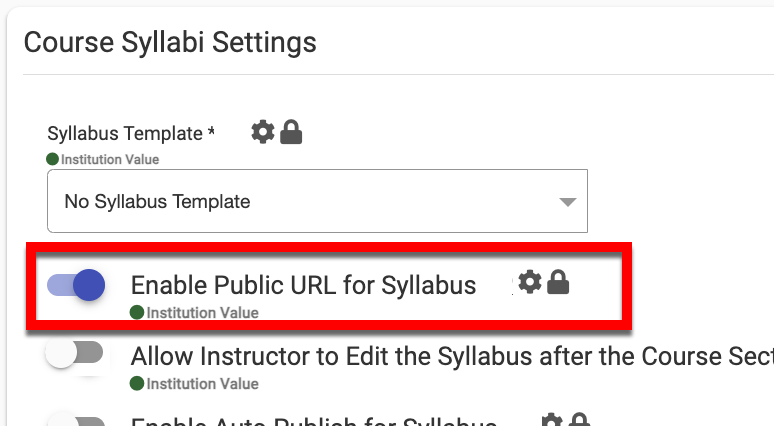Click the lock icon for Enable Public URL
Image resolution: width=774 pixels, height=426 pixels.
(x=558, y=283)
